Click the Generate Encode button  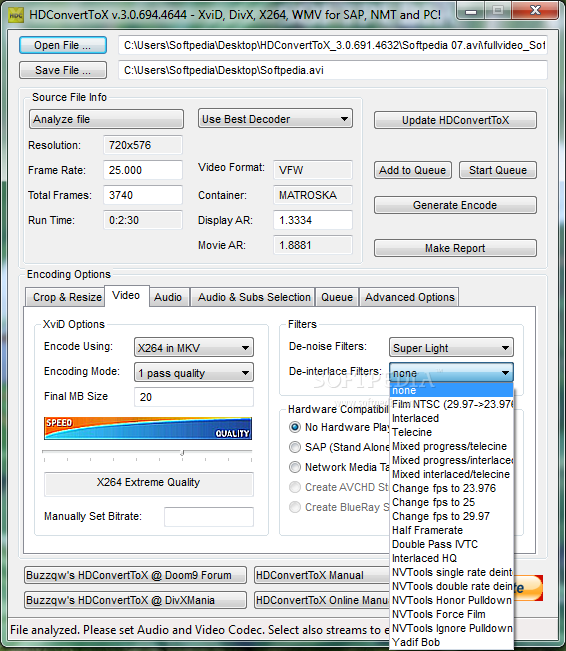tap(455, 205)
